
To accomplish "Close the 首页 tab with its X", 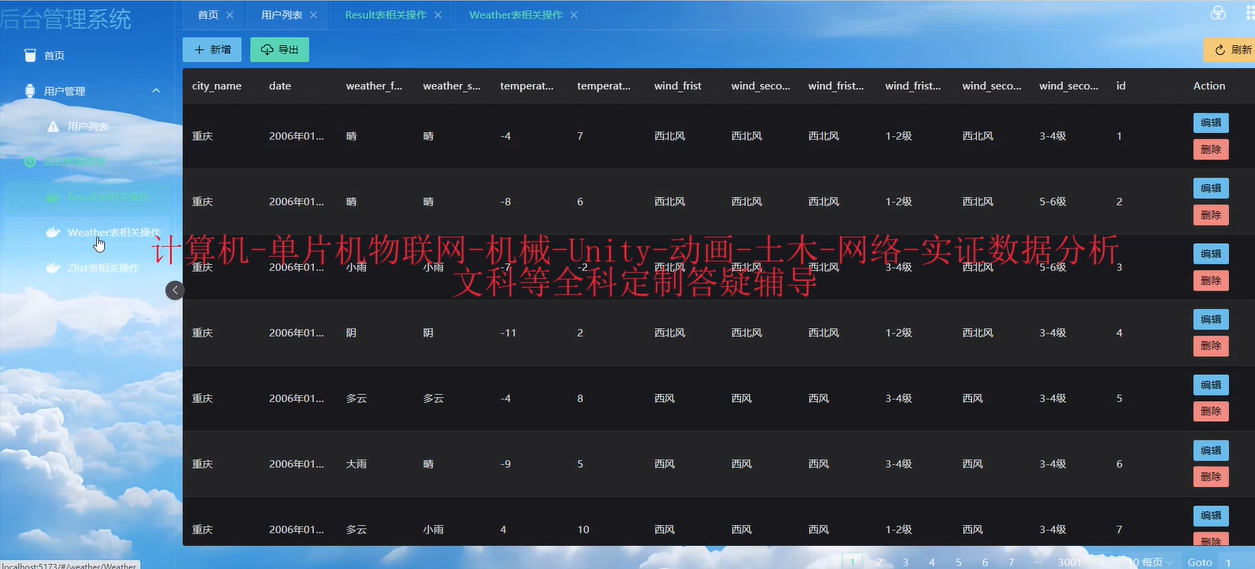I will point(230,15).
